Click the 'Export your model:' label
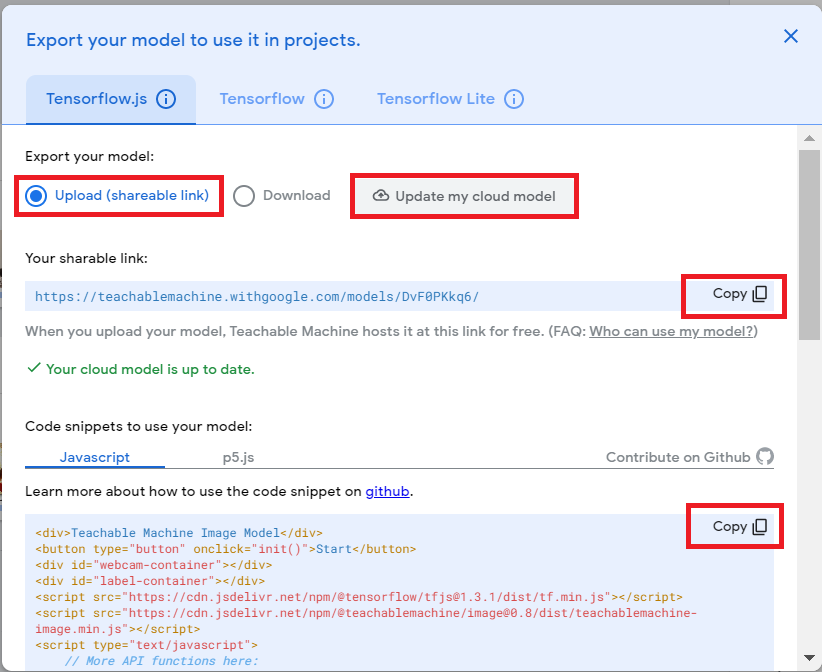 [x=90, y=156]
